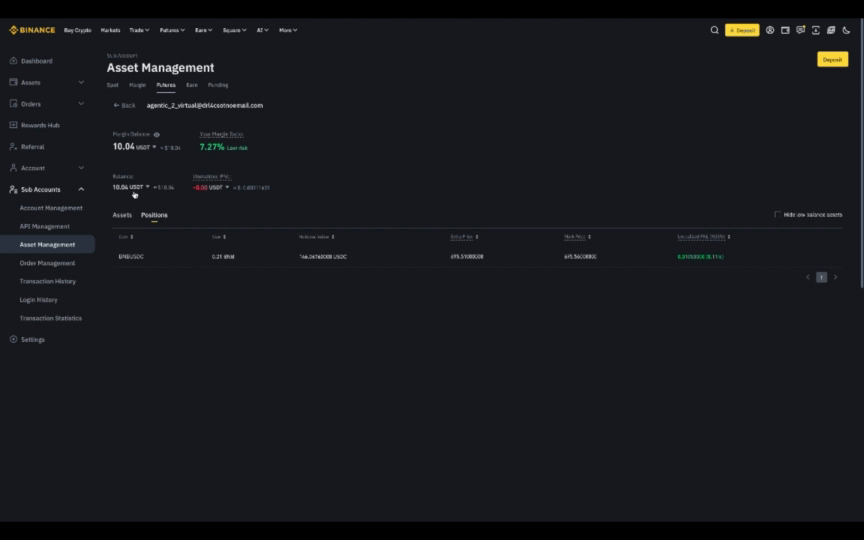This screenshot has width=864, height=540.
Task: Open the search icon in top bar
Action: (x=715, y=30)
